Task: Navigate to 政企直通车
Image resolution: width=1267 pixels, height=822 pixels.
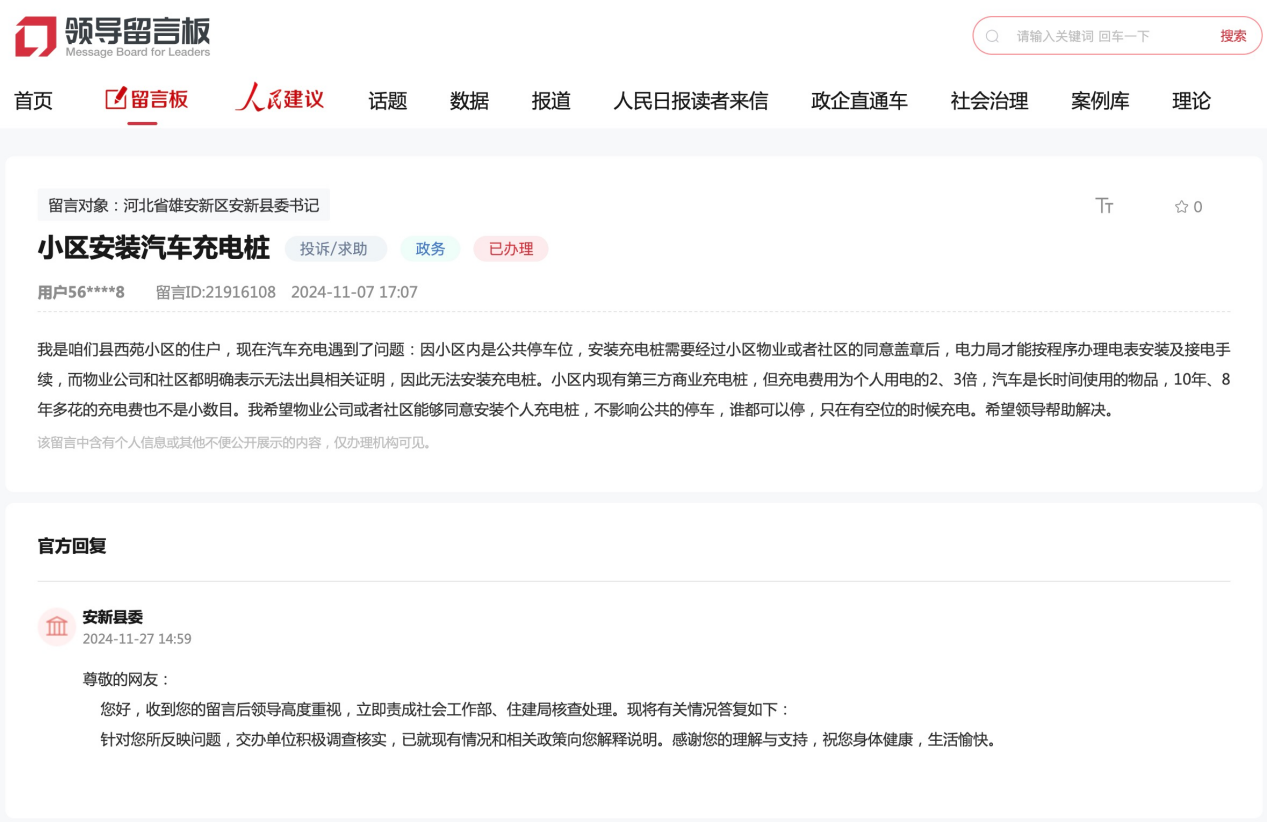Action: pyautogui.click(x=859, y=100)
